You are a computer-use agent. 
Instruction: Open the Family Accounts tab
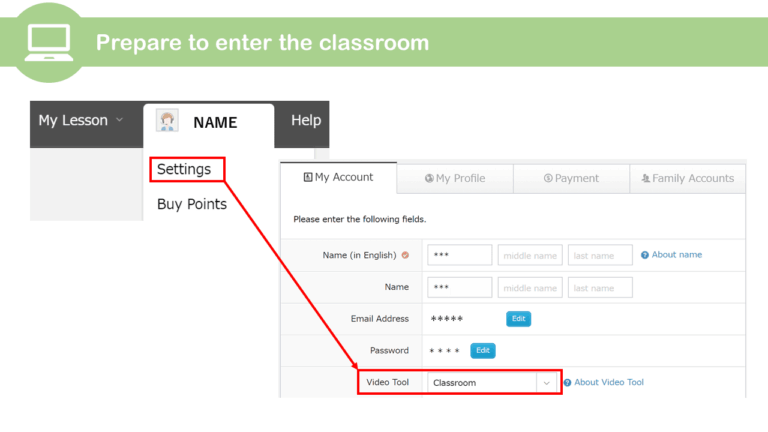pyautogui.click(x=687, y=178)
